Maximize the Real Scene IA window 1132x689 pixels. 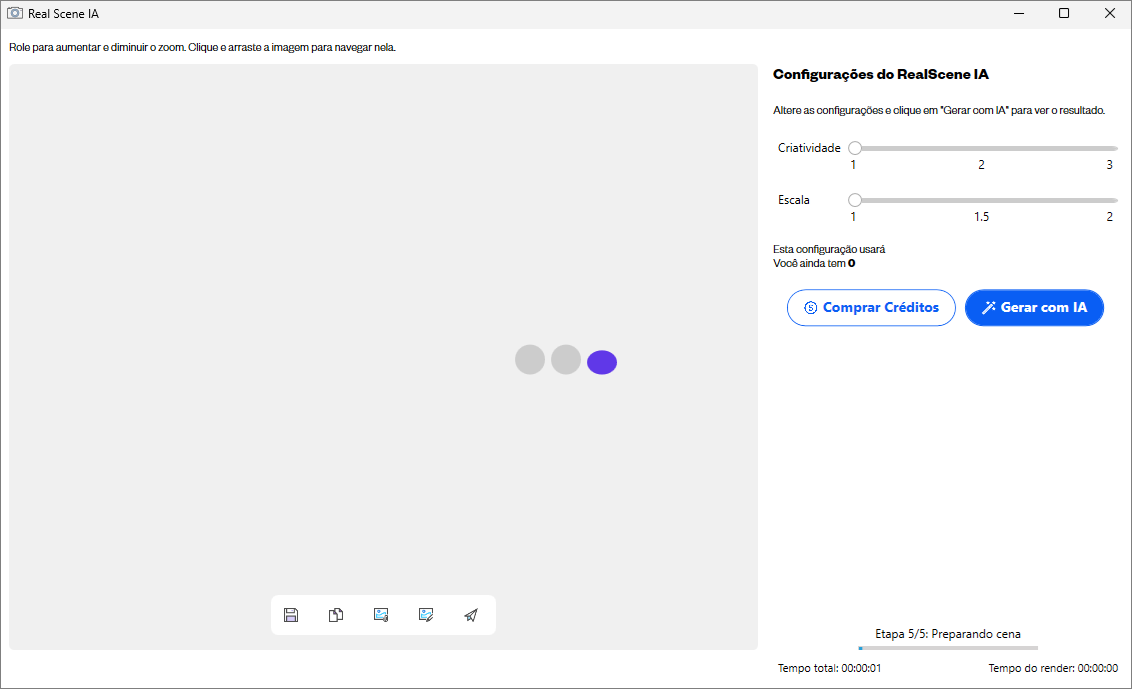[1063, 13]
